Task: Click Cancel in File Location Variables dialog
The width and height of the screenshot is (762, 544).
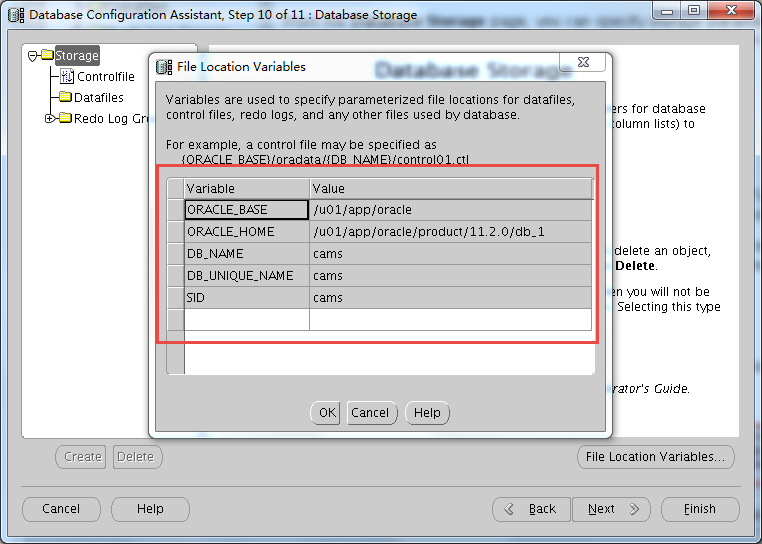Action: point(372,413)
